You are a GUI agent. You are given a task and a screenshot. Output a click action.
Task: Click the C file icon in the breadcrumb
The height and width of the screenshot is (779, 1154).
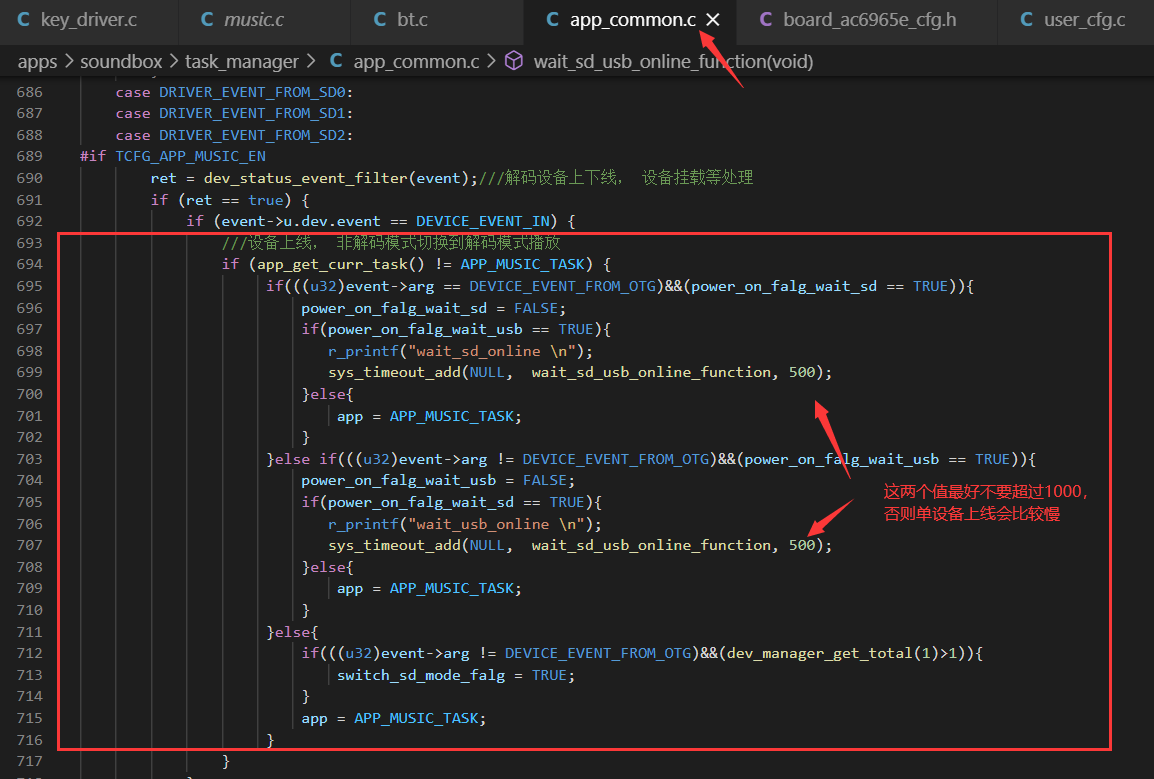(x=336, y=61)
